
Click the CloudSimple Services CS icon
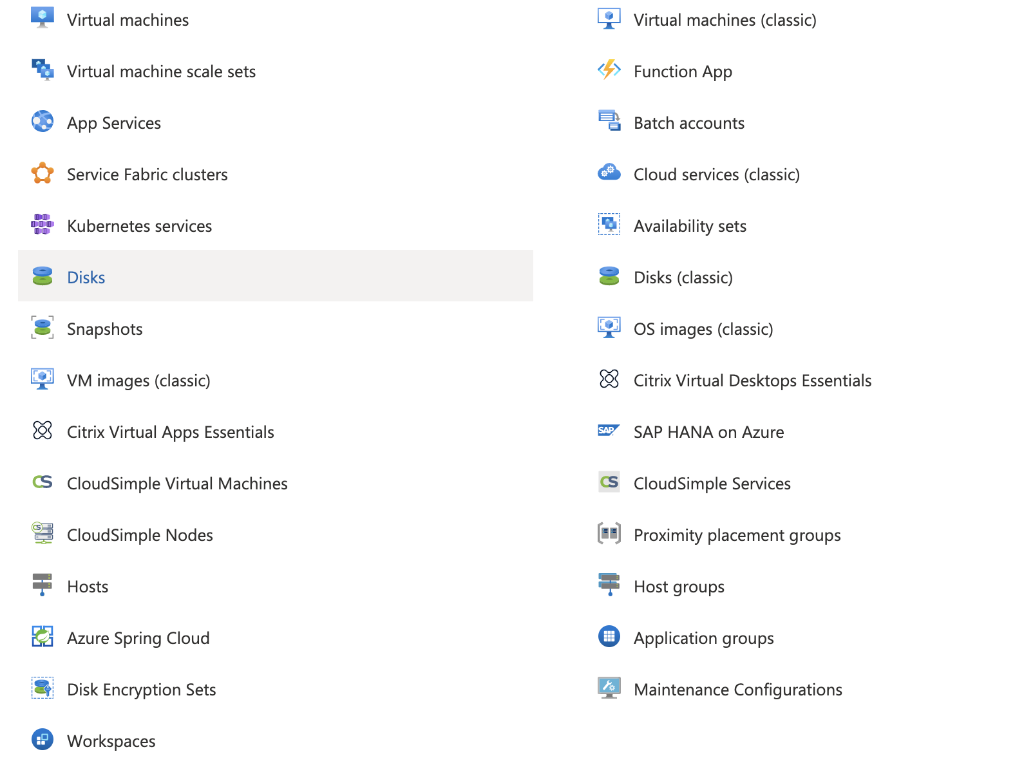[609, 482]
